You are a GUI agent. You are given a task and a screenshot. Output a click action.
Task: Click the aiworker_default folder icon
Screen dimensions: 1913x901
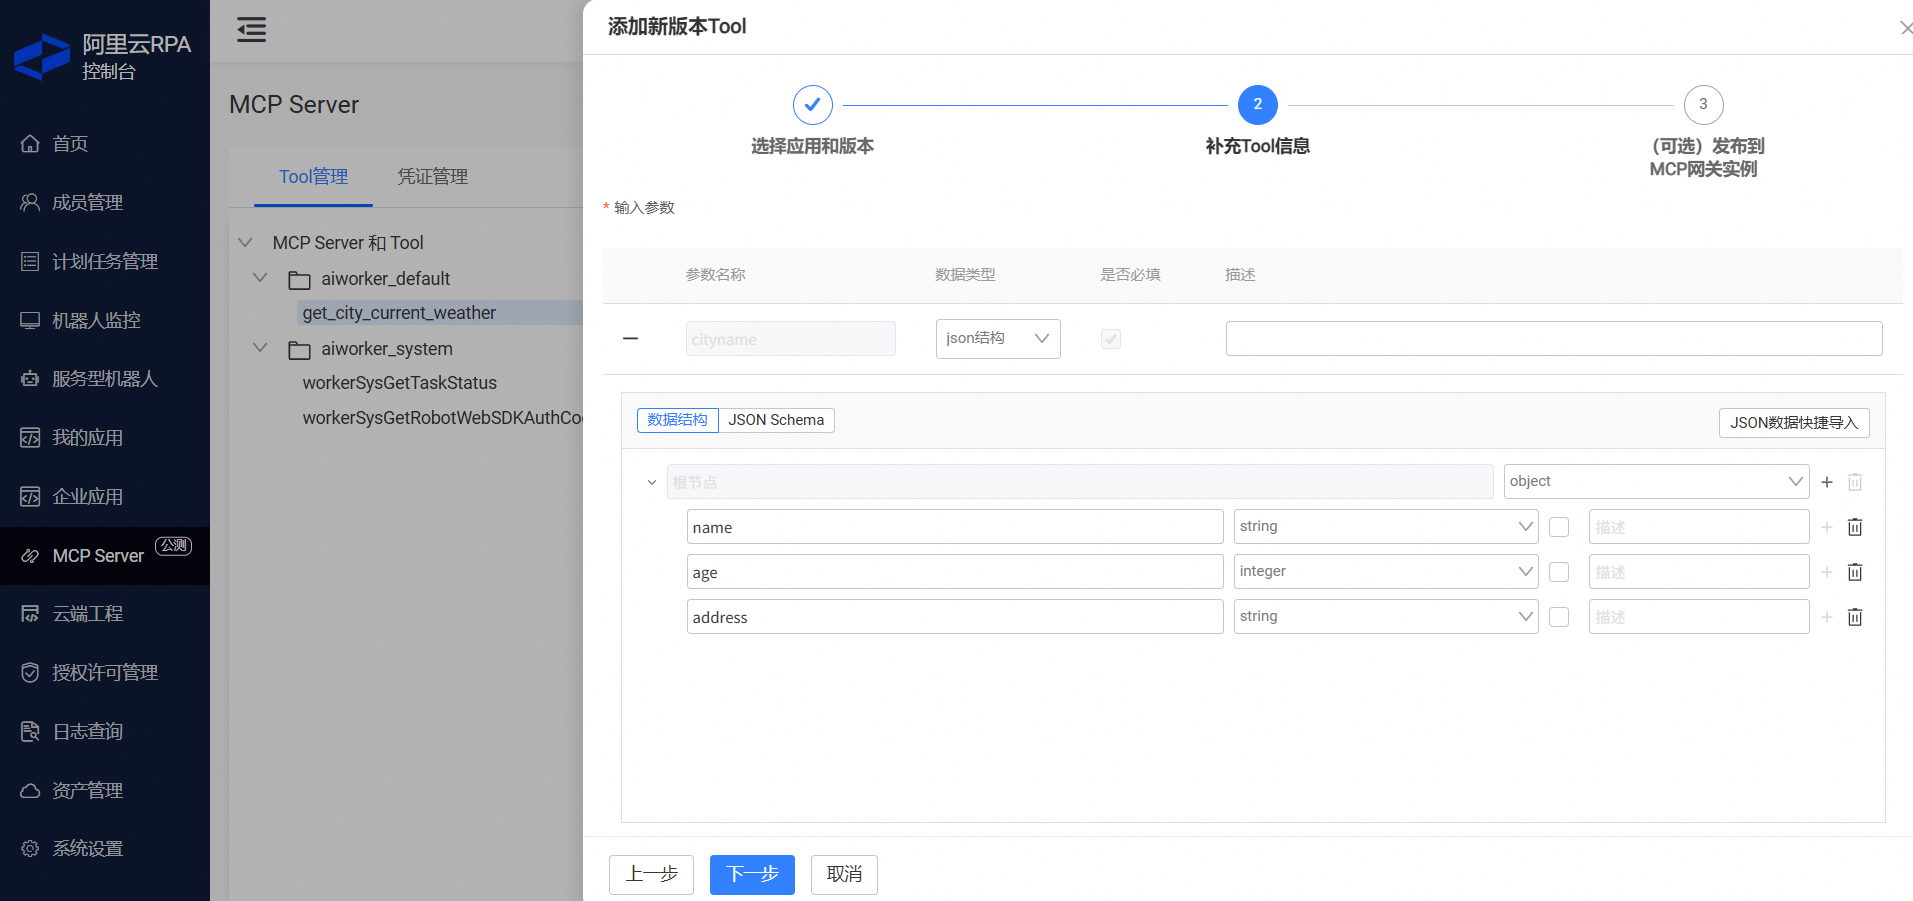[299, 280]
